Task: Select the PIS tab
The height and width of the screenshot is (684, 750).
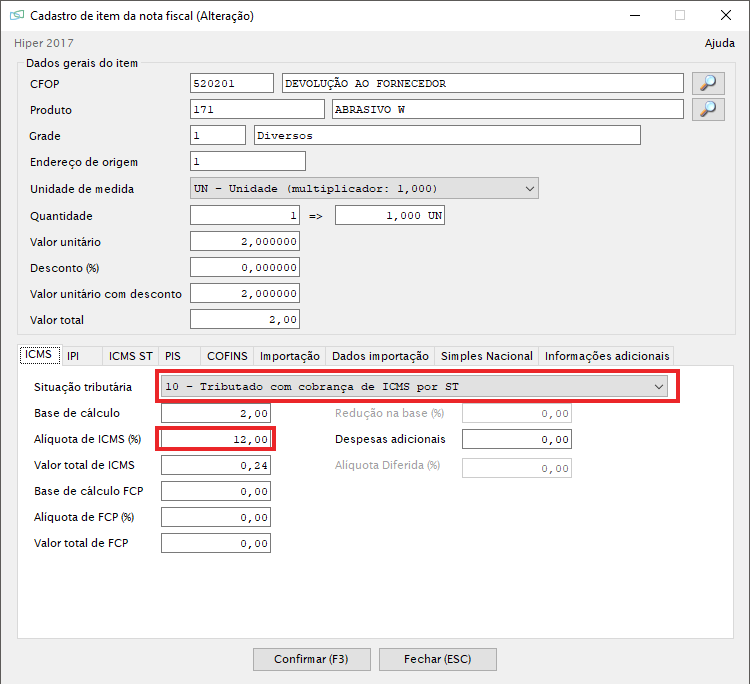Action: pos(173,356)
